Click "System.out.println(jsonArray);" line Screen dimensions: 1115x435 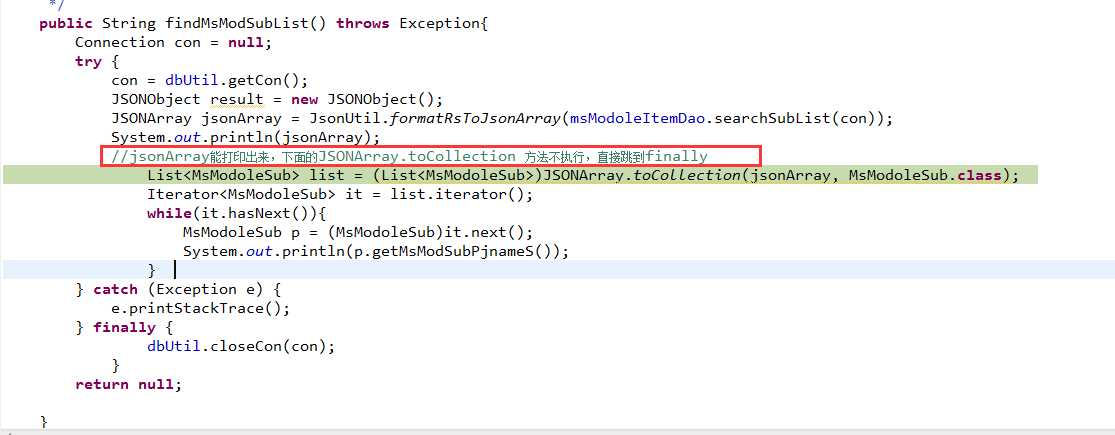click(246, 137)
